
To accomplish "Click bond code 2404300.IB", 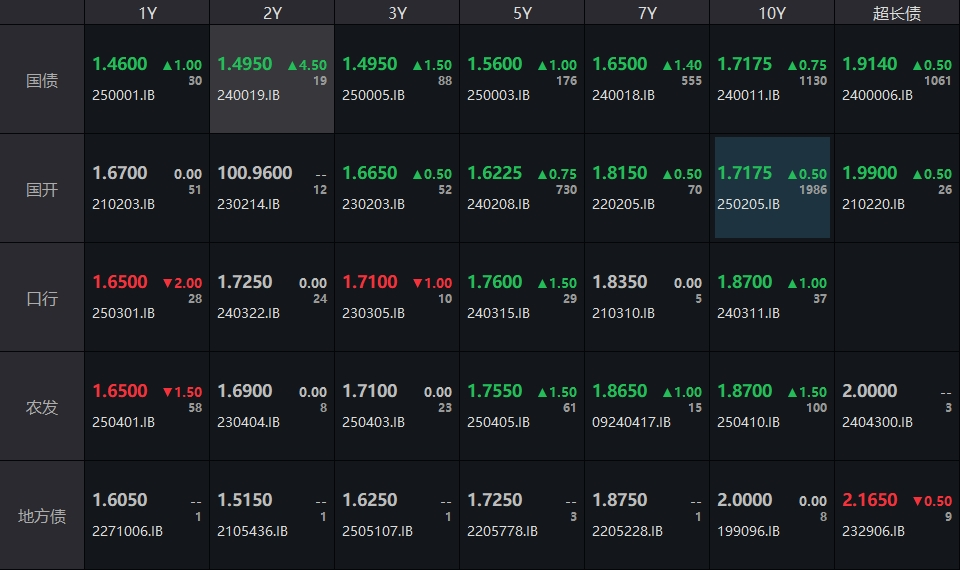I will pos(877,422).
